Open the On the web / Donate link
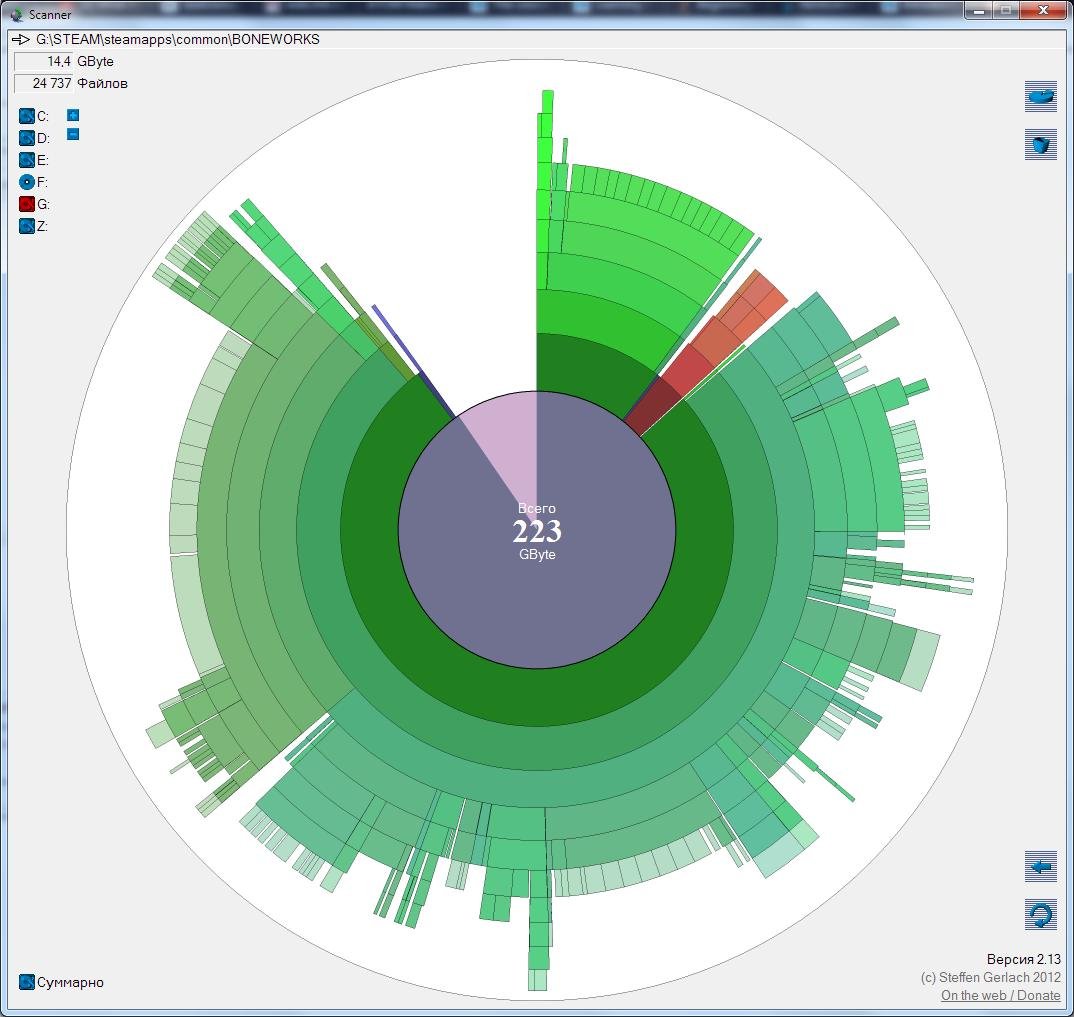Image resolution: width=1074 pixels, height=1017 pixels. pos(1000,995)
